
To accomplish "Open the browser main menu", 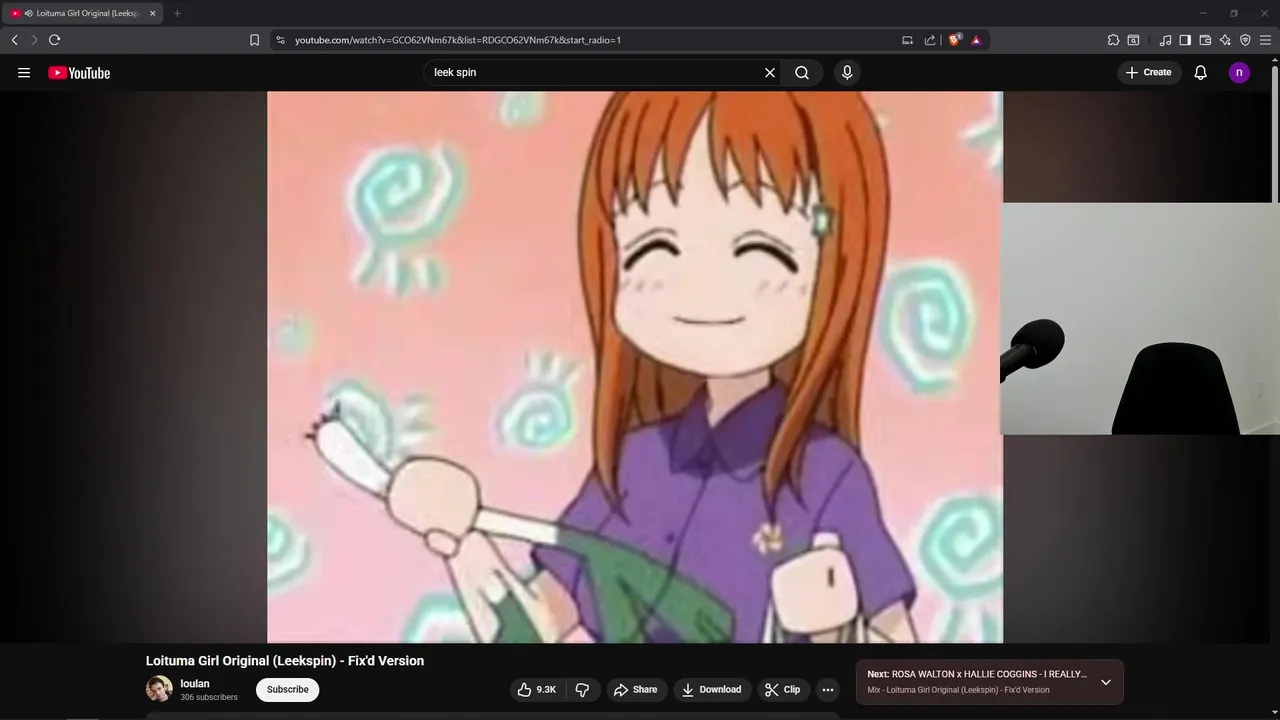I will pos(1265,40).
